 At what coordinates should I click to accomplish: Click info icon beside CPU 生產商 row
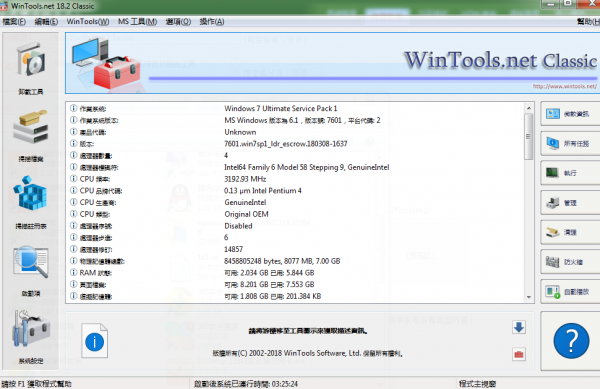click(x=73, y=202)
